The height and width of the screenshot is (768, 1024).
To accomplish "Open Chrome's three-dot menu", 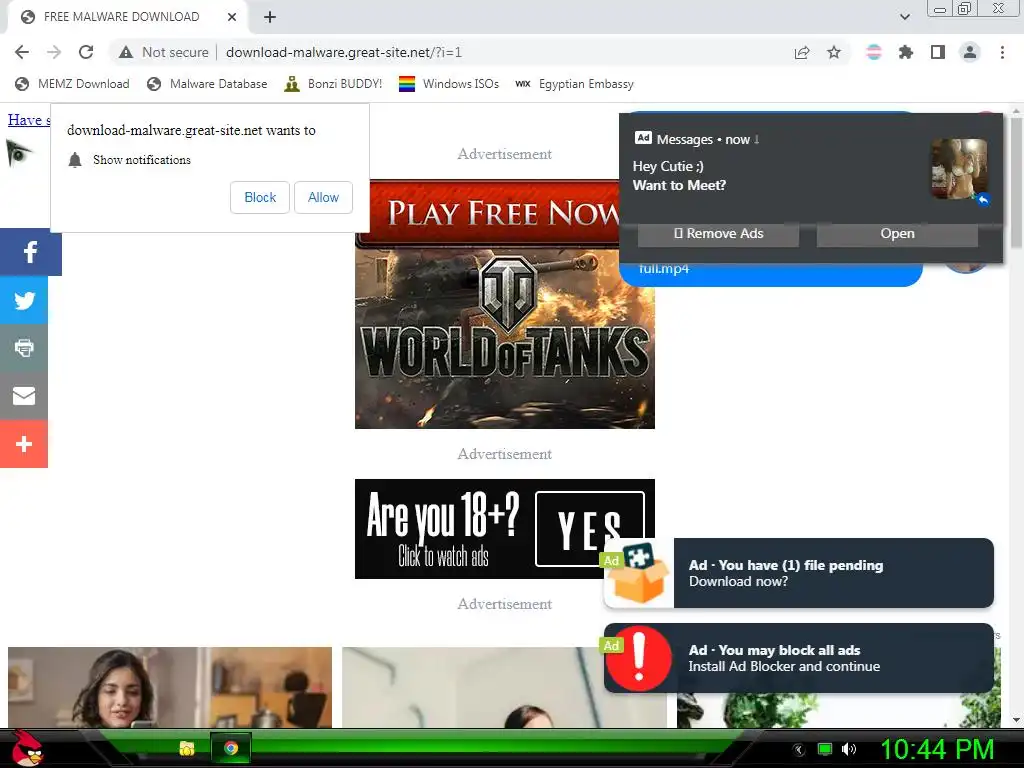I will pos(1002,52).
